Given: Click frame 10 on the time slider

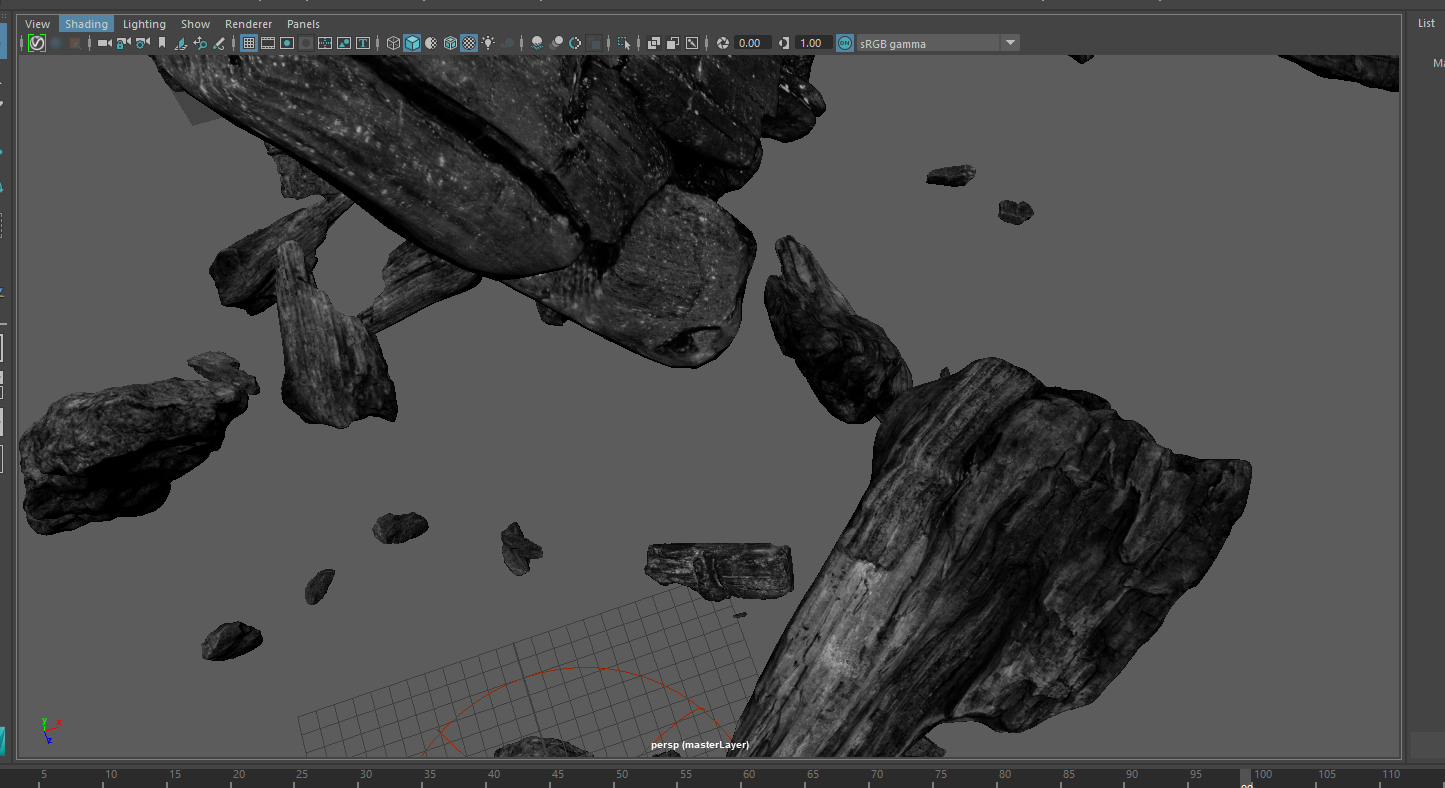Looking at the screenshot, I should click(110, 774).
